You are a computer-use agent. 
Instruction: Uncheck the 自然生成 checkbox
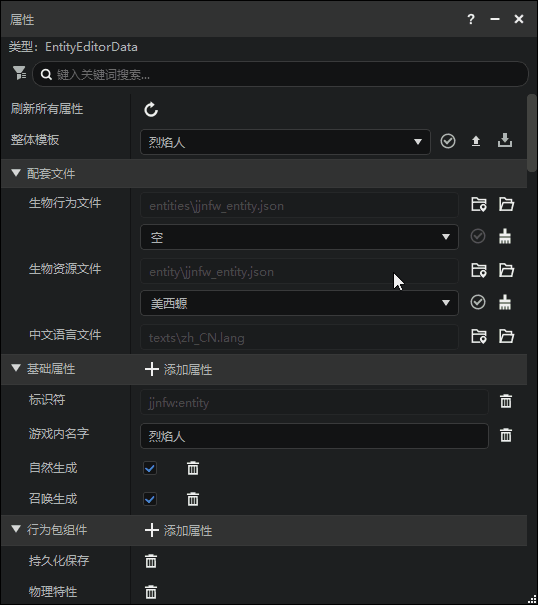(150, 468)
